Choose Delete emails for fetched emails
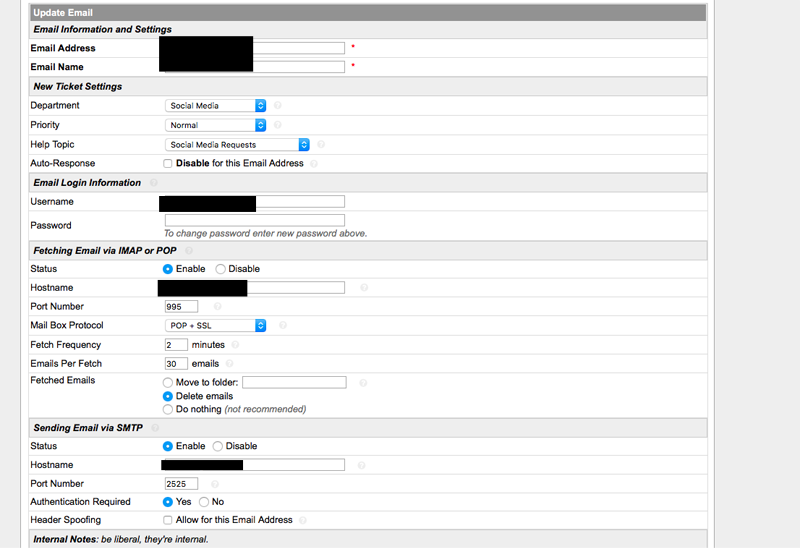The image size is (800, 548). (167, 396)
